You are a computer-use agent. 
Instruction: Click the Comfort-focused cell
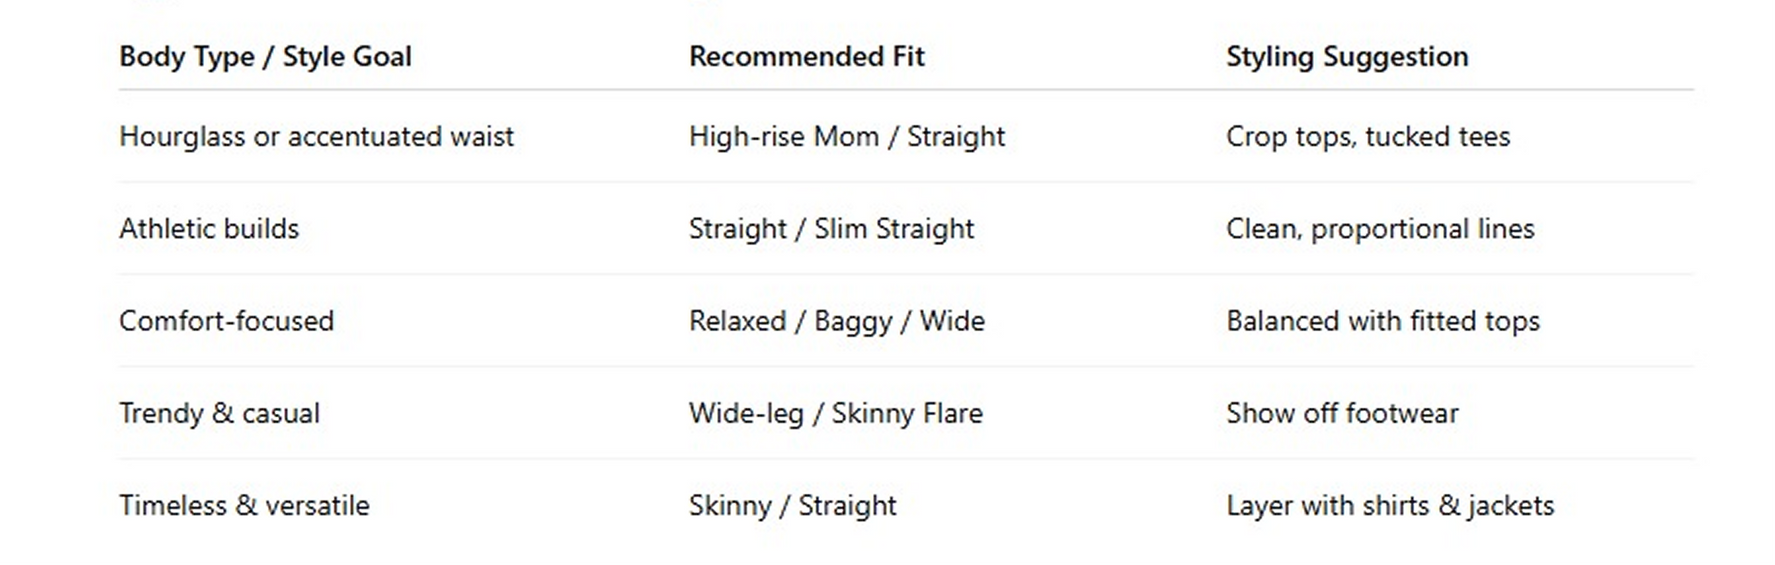pos(226,321)
